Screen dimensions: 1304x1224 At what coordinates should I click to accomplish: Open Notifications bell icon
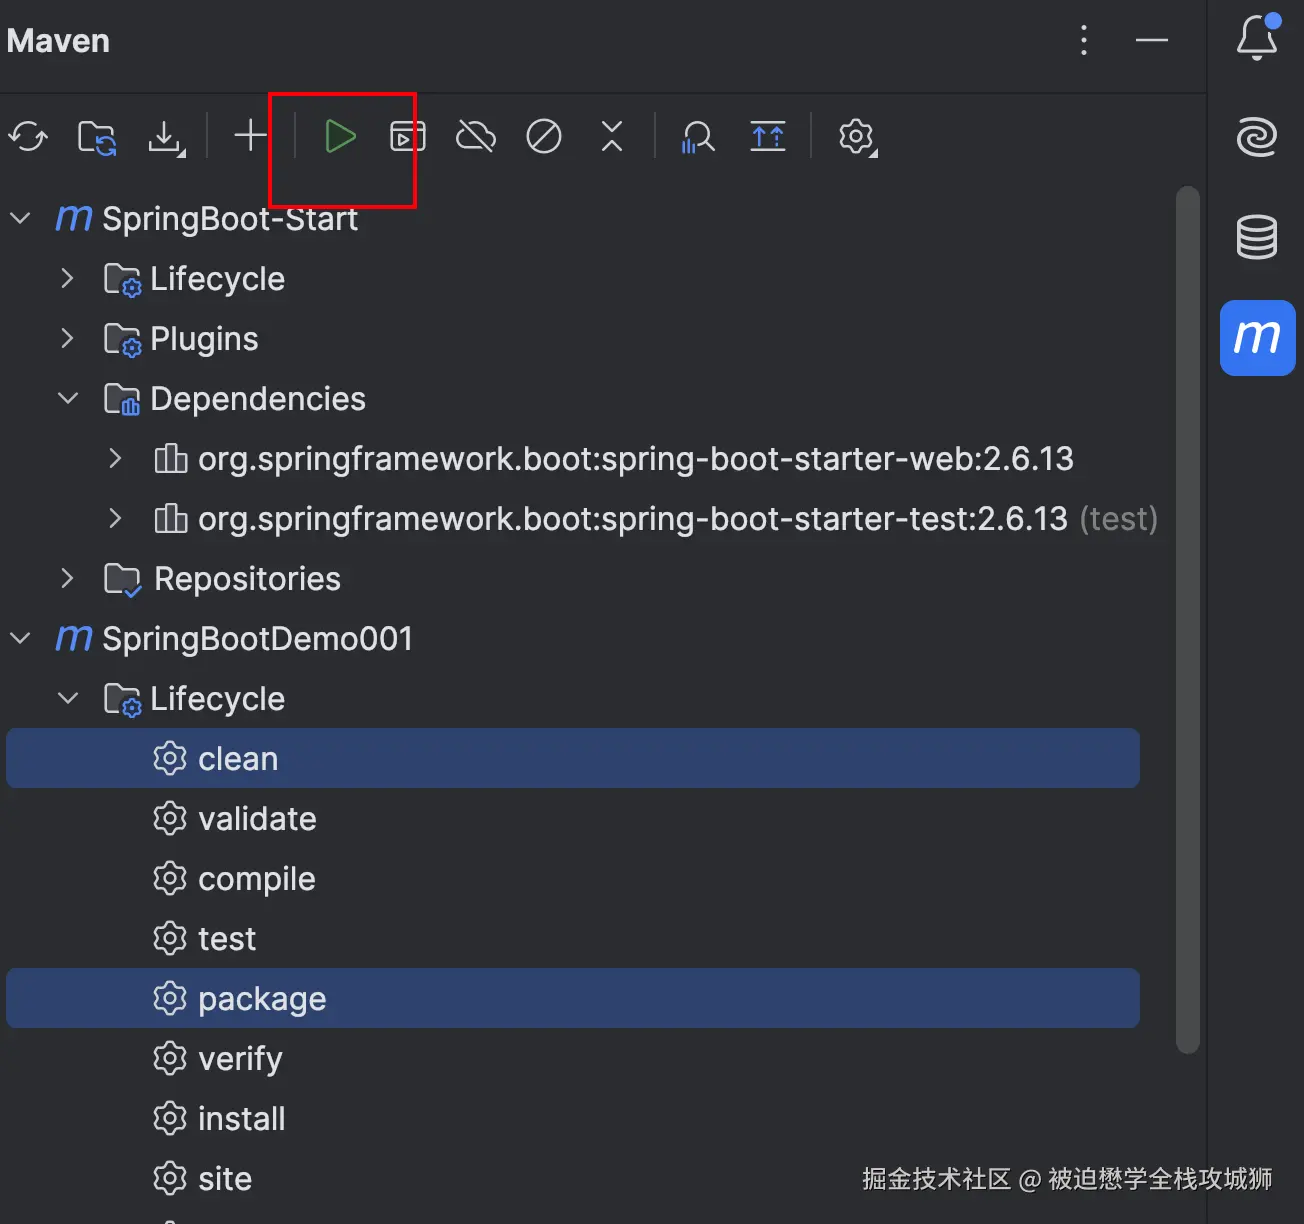pyautogui.click(x=1257, y=38)
